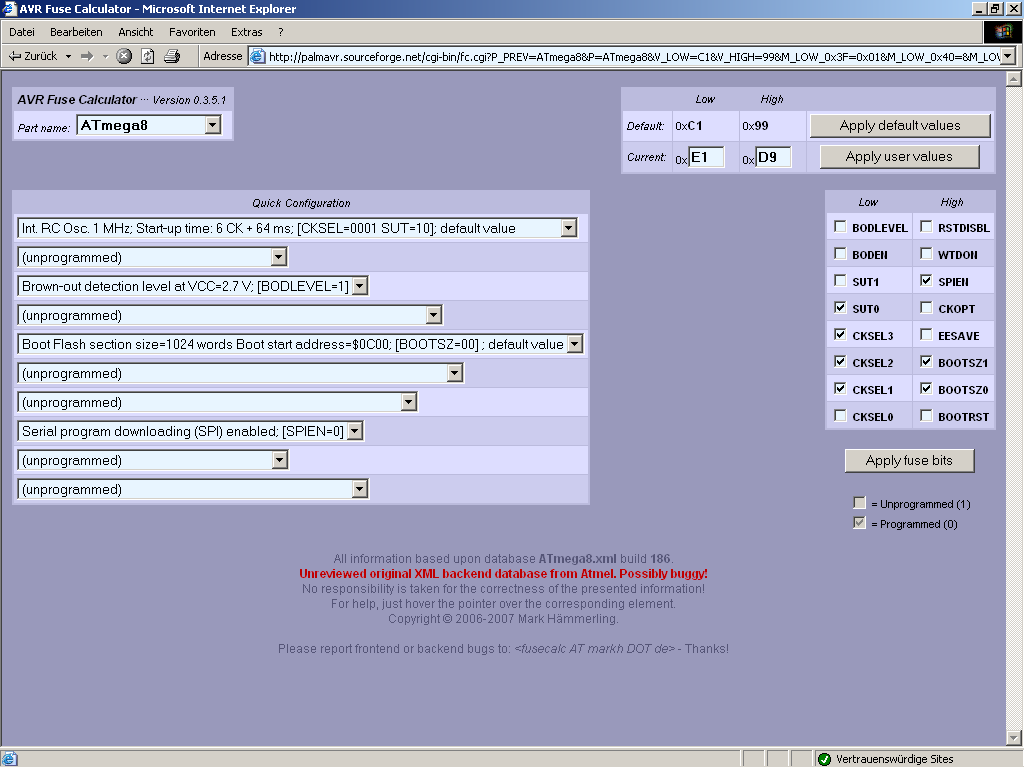Screen dimensions: 1024x768
Task: Refresh the page with the reload icon
Action: click(148, 56)
